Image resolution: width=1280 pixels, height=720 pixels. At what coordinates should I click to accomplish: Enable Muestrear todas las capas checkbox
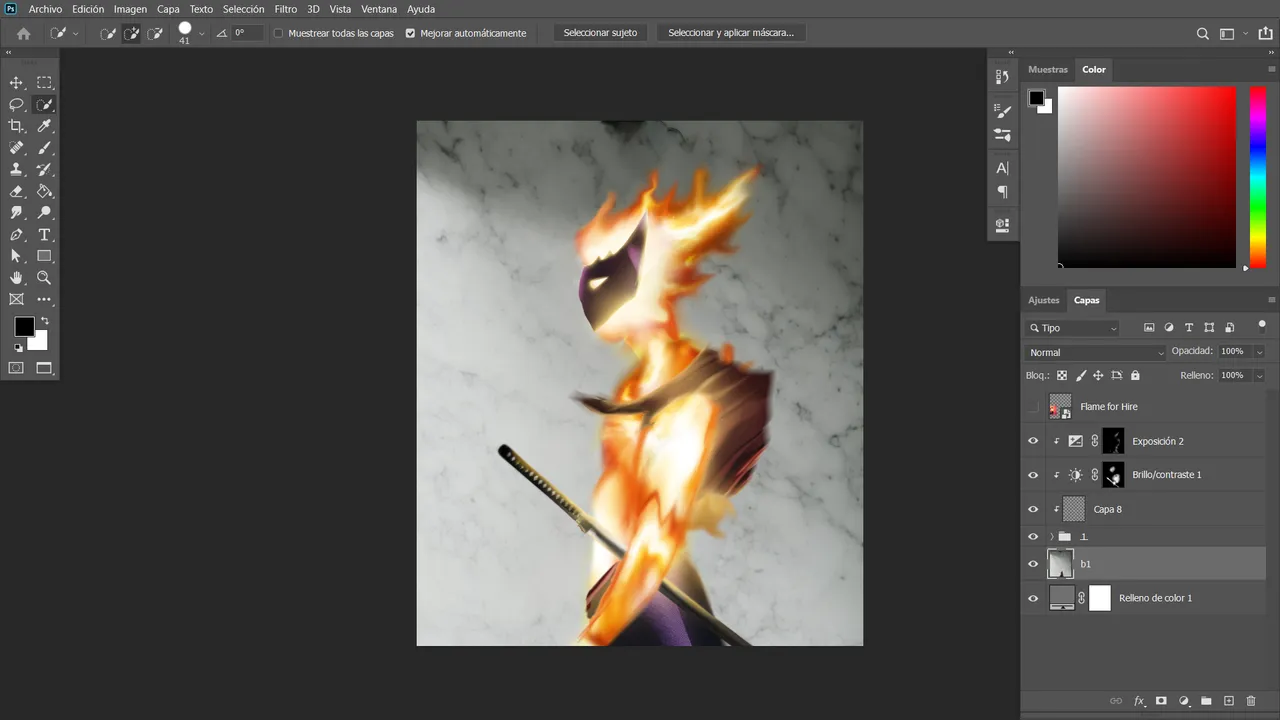(x=279, y=33)
